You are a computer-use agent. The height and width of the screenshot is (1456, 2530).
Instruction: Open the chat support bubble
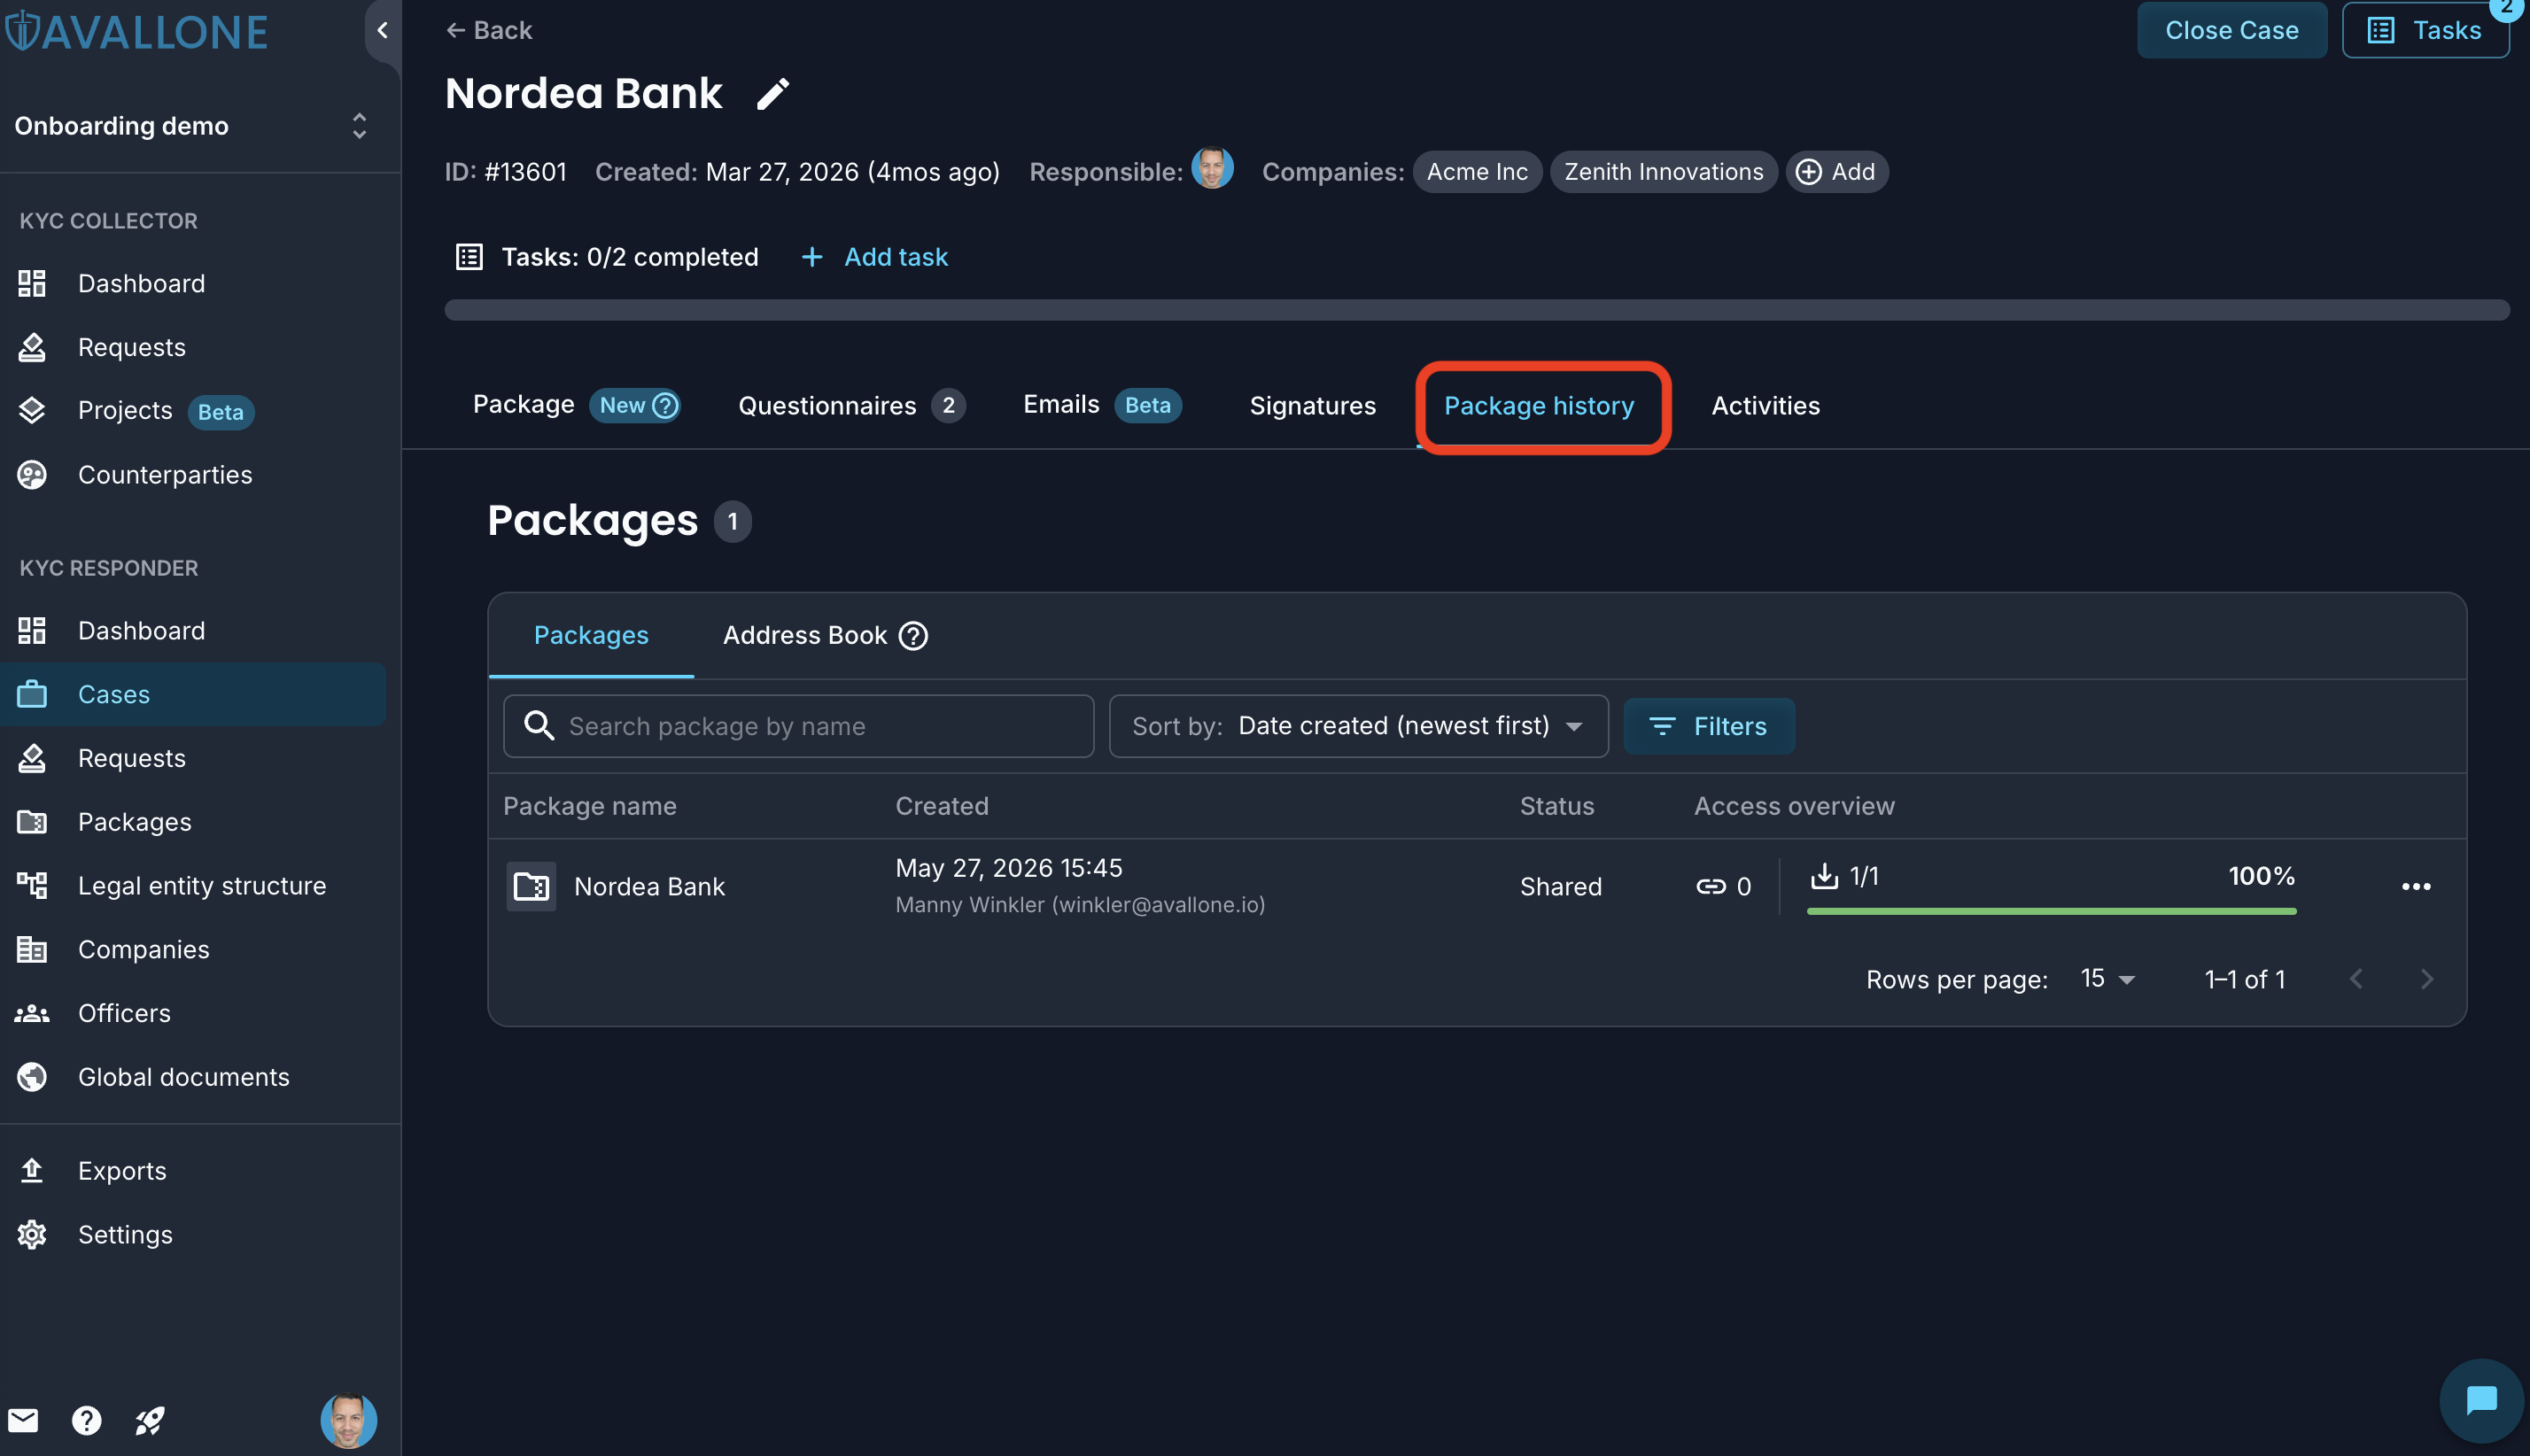point(2482,1400)
